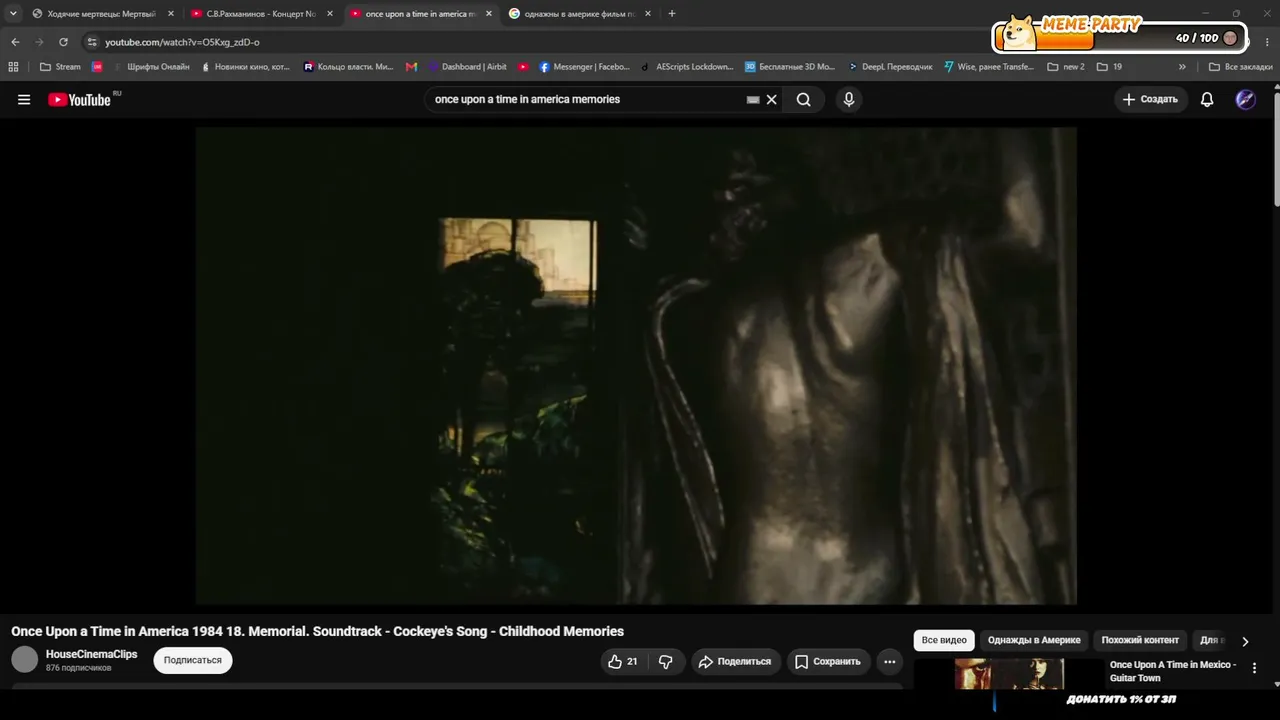Screen dimensions: 1280x720
Task: Close the однажды в америке Google tab
Action: [x=648, y=14]
